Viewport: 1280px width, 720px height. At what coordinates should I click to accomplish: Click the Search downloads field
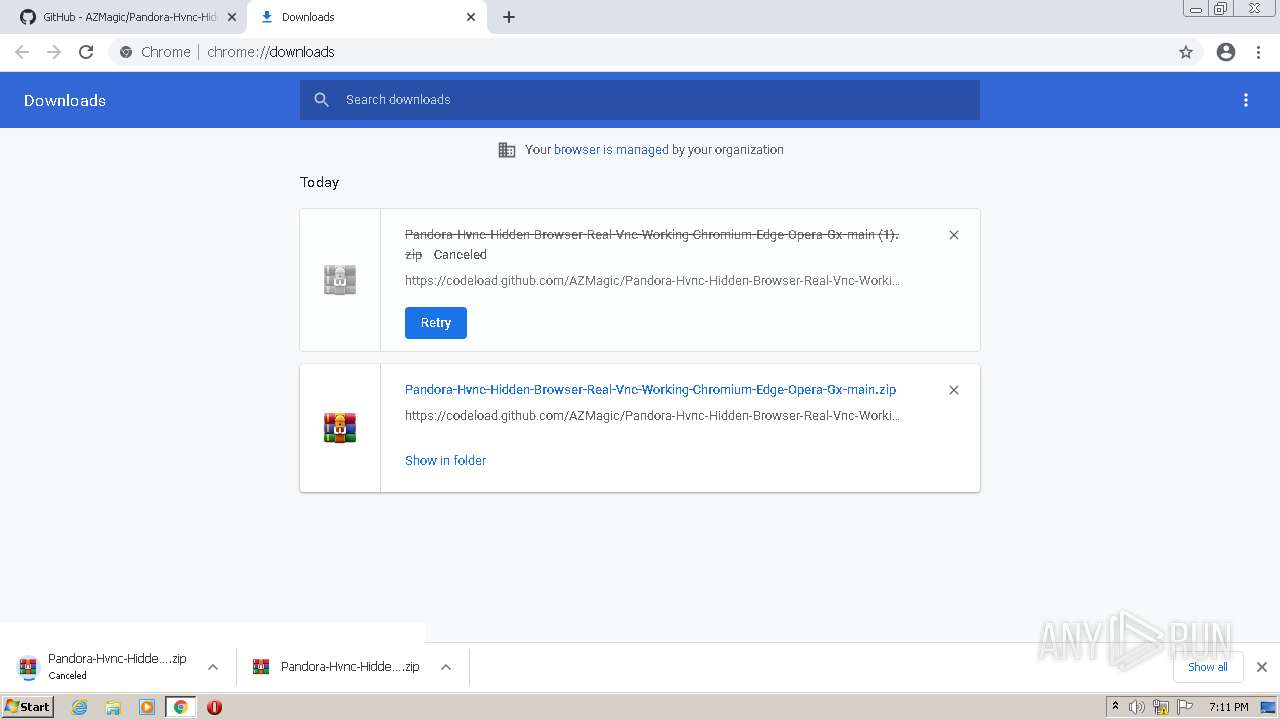pos(640,100)
